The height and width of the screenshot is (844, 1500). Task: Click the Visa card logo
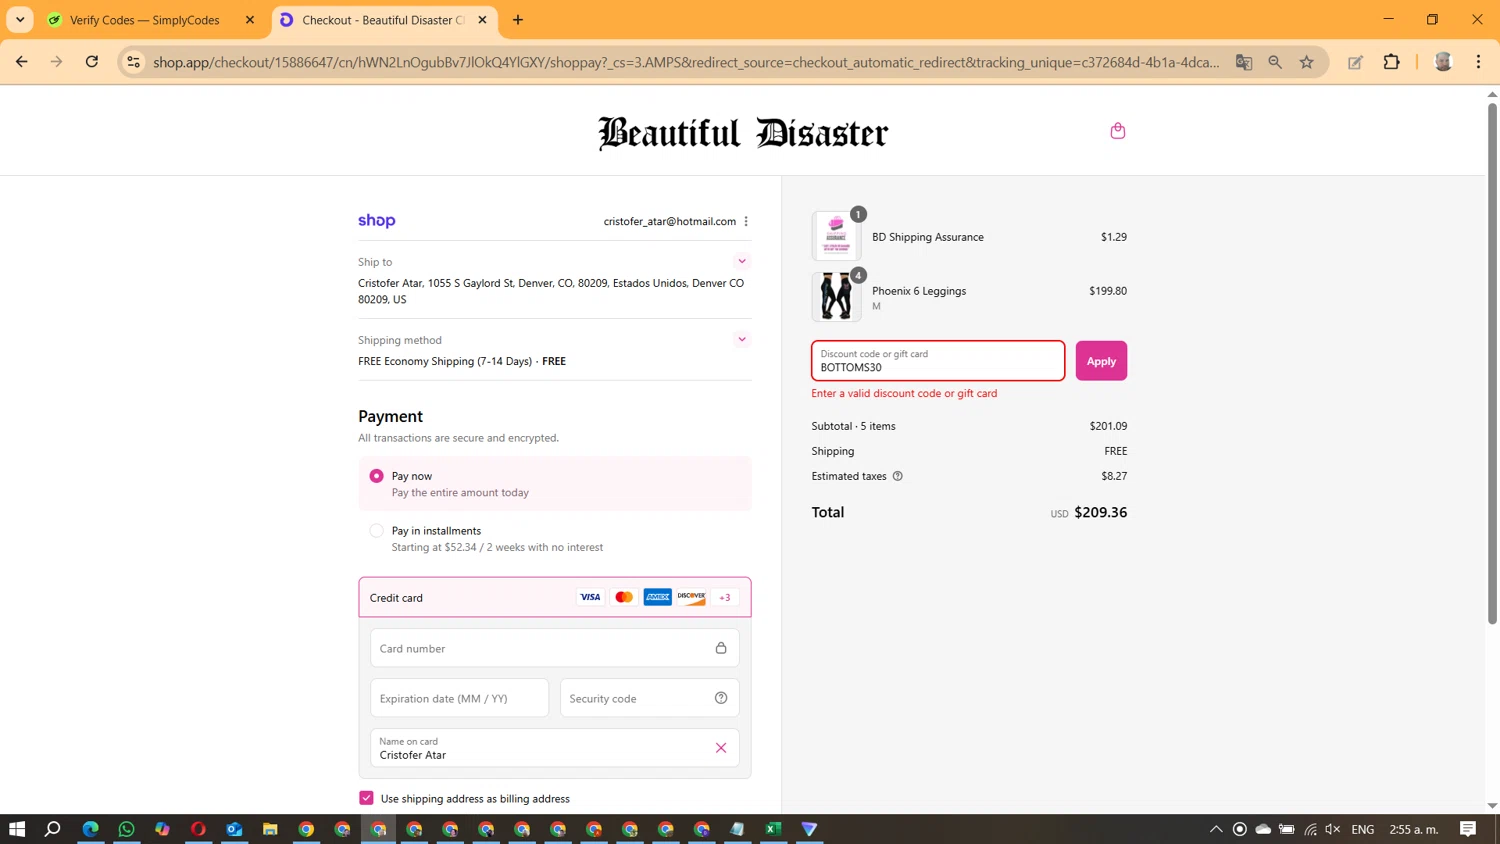tap(590, 597)
